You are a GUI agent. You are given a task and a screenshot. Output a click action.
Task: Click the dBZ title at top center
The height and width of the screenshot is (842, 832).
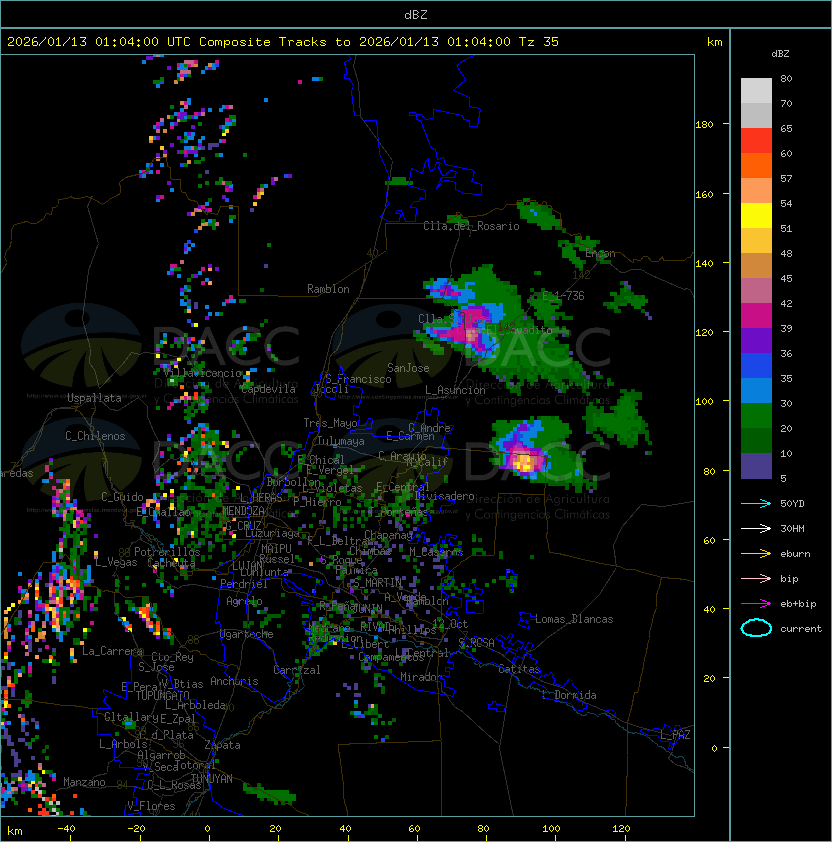coord(415,14)
